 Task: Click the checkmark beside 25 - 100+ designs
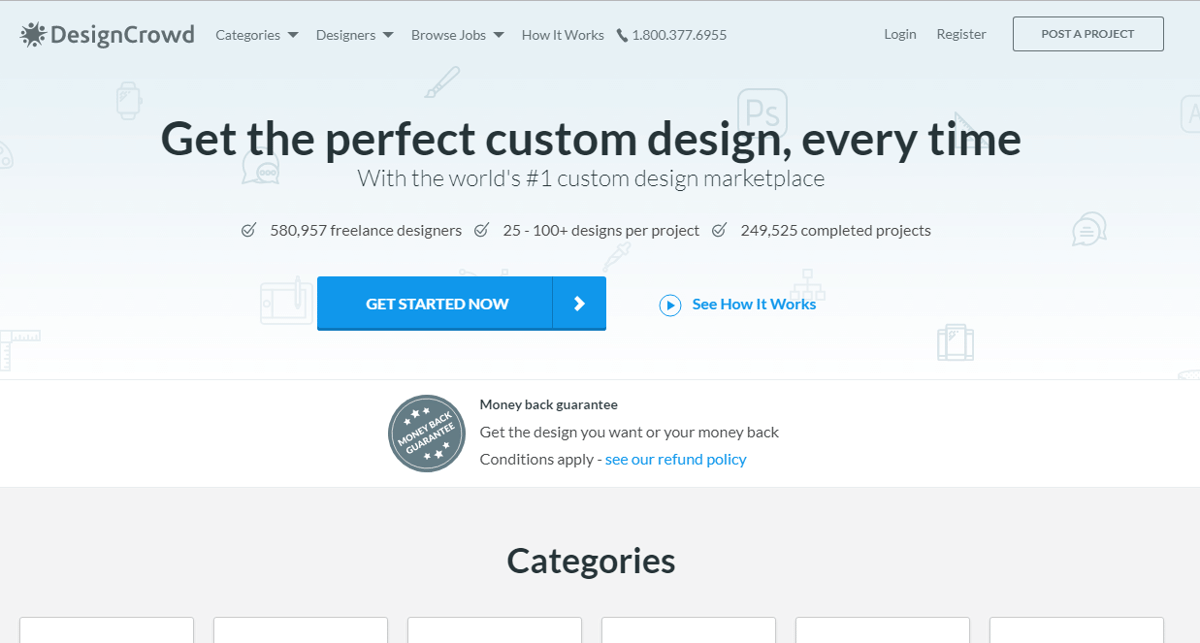click(483, 229)
